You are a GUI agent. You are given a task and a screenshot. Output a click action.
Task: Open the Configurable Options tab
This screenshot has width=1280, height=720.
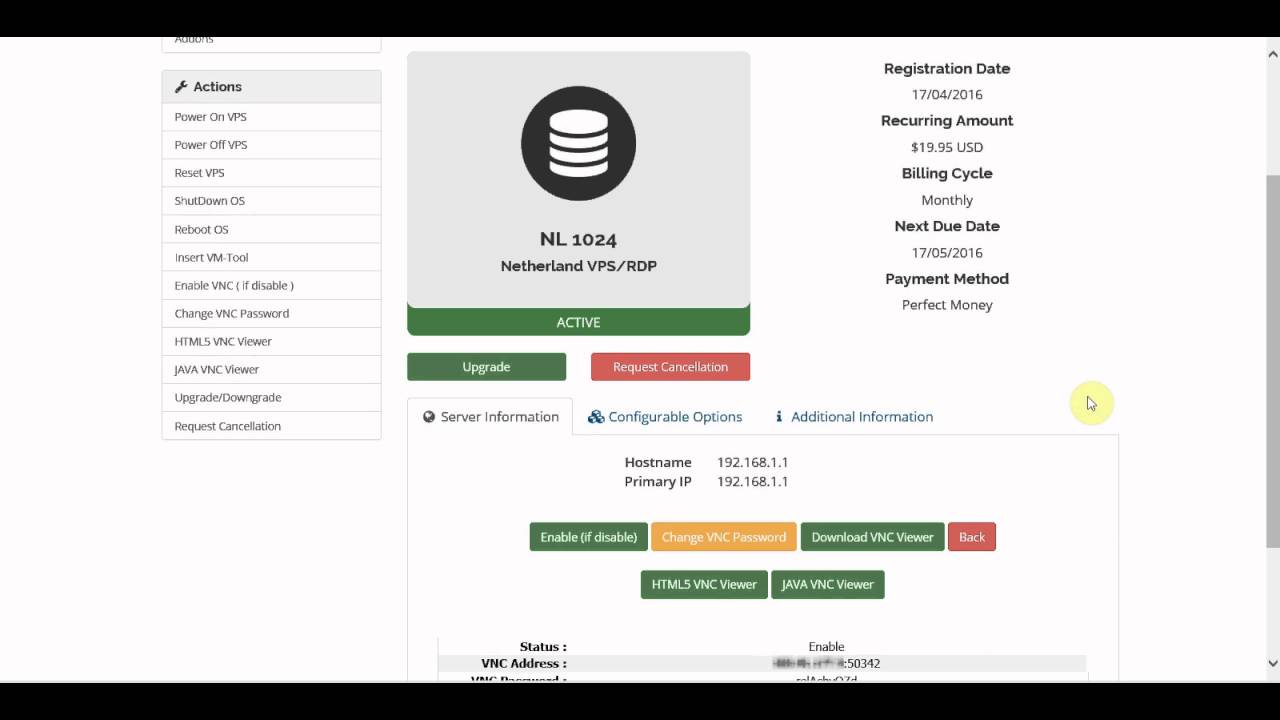[x=674, y=417]
